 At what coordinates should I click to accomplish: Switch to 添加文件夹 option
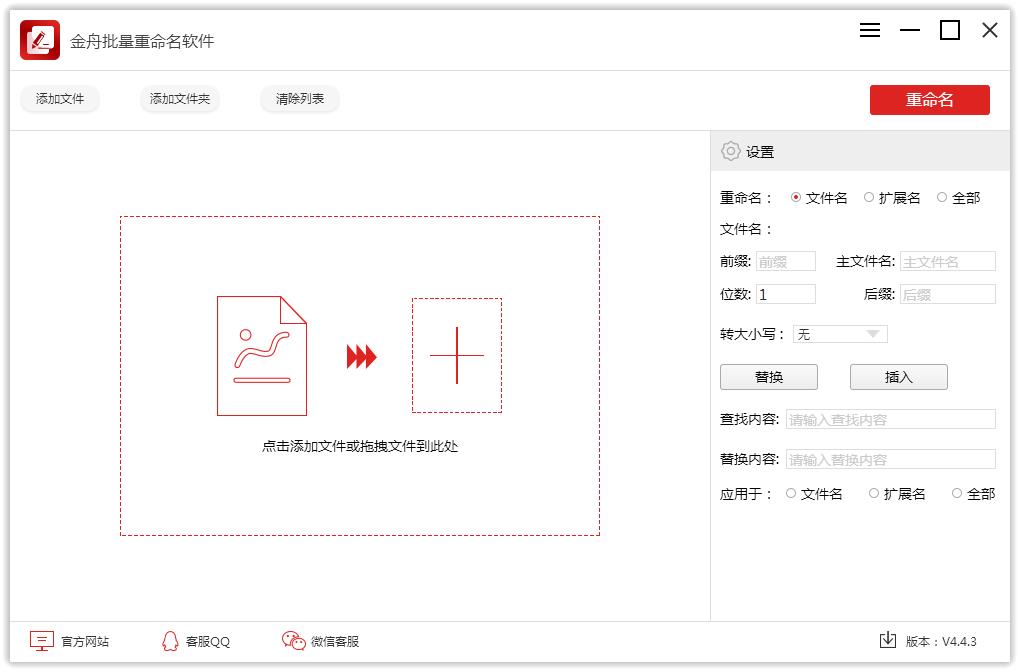click(179, 99)
